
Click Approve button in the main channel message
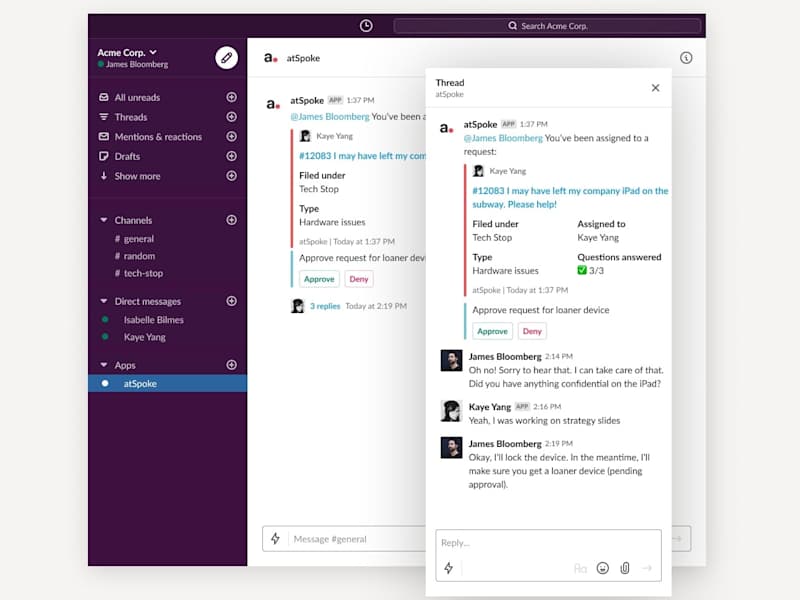[319, 279]
